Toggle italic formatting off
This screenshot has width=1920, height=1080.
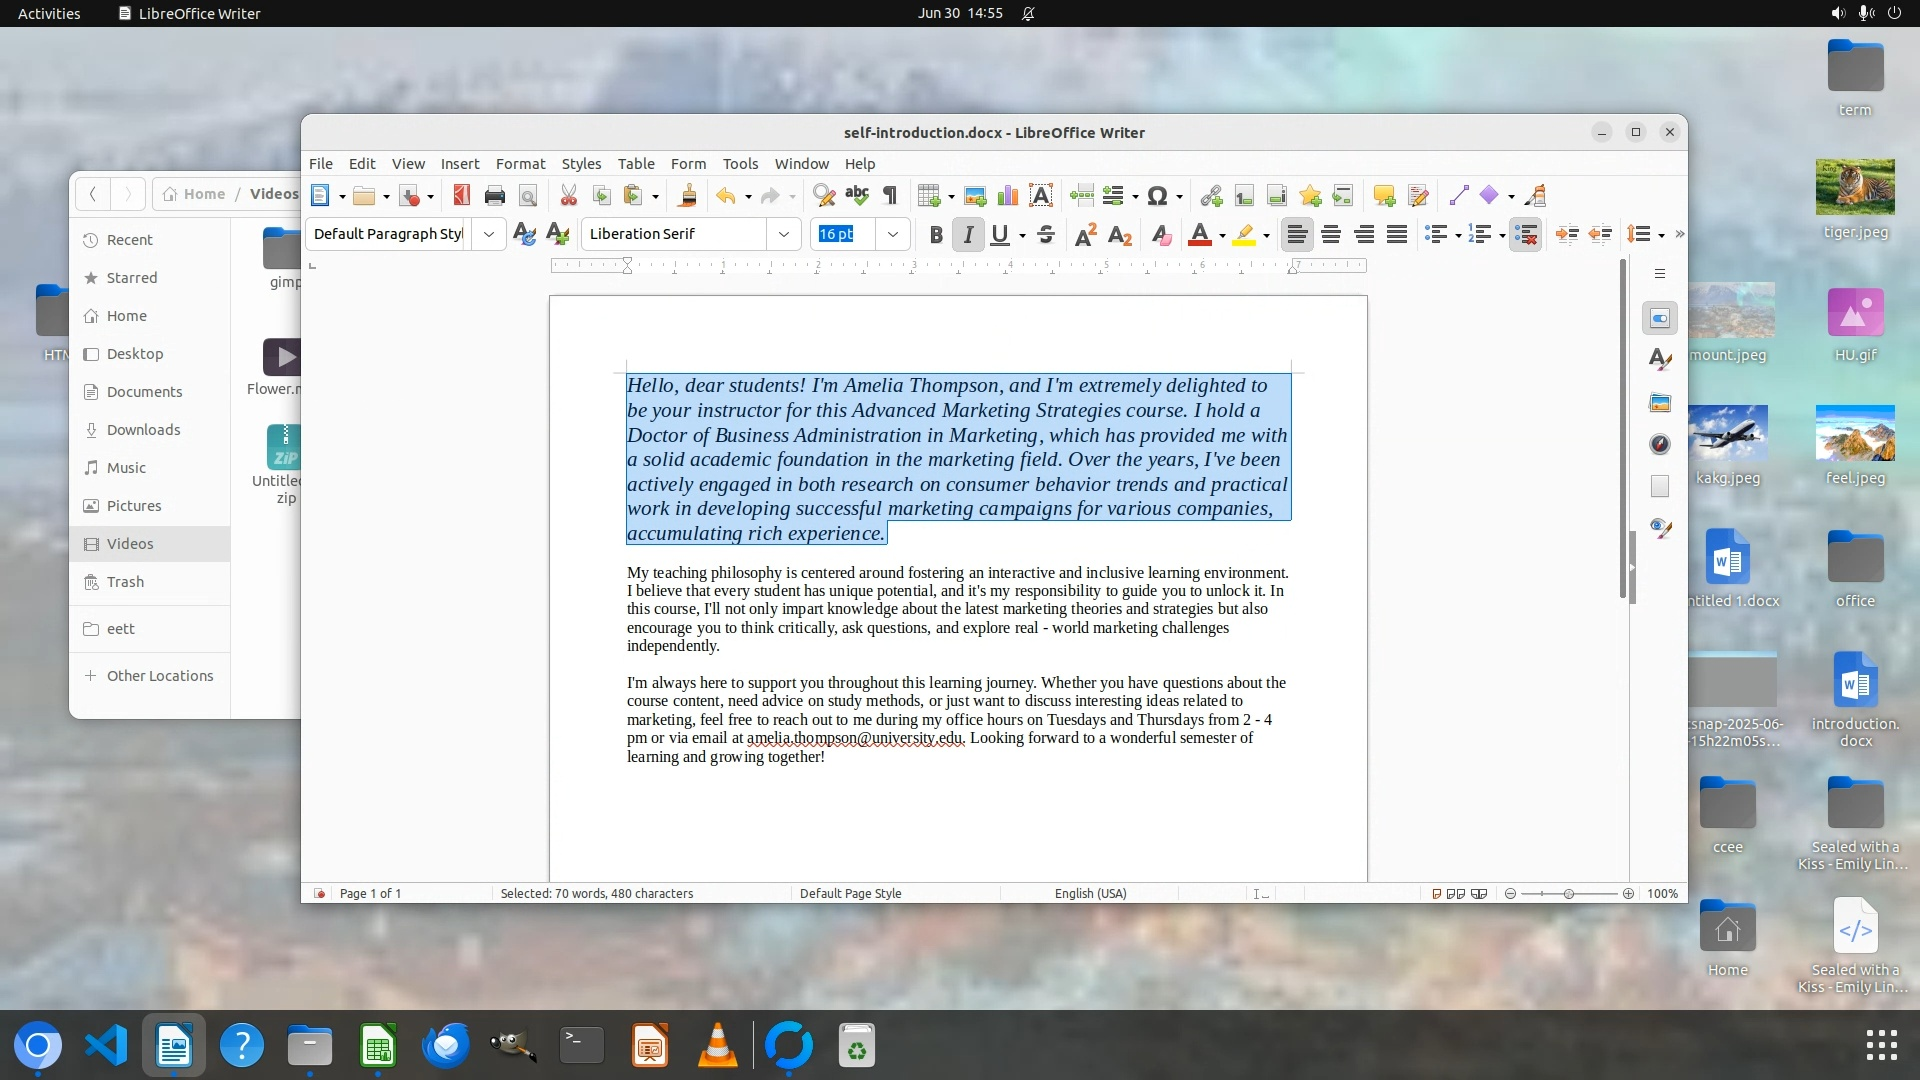click(x=967, y=235)
